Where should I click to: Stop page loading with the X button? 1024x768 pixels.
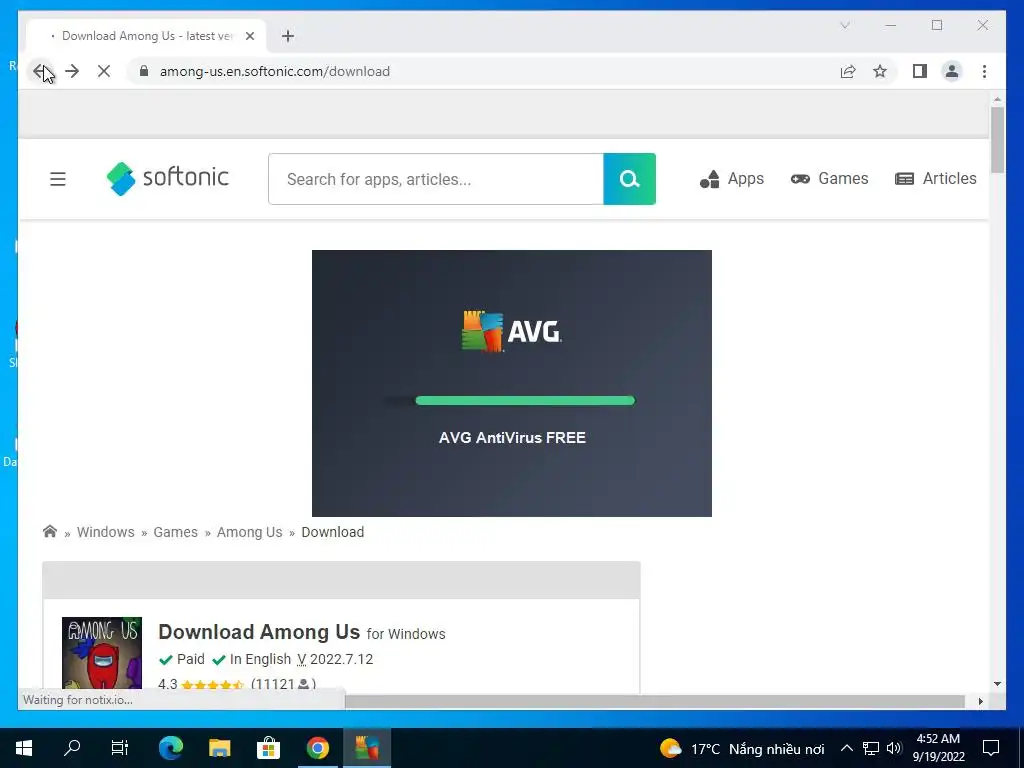104,71
